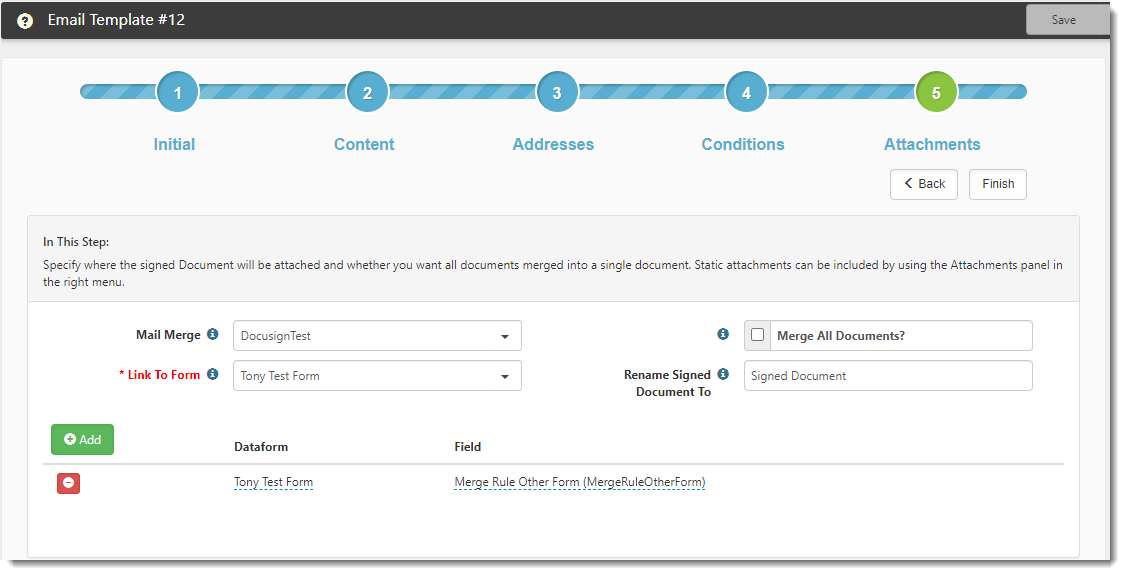Go to step 3 circle
The image size is (1125, 575).
557,92
